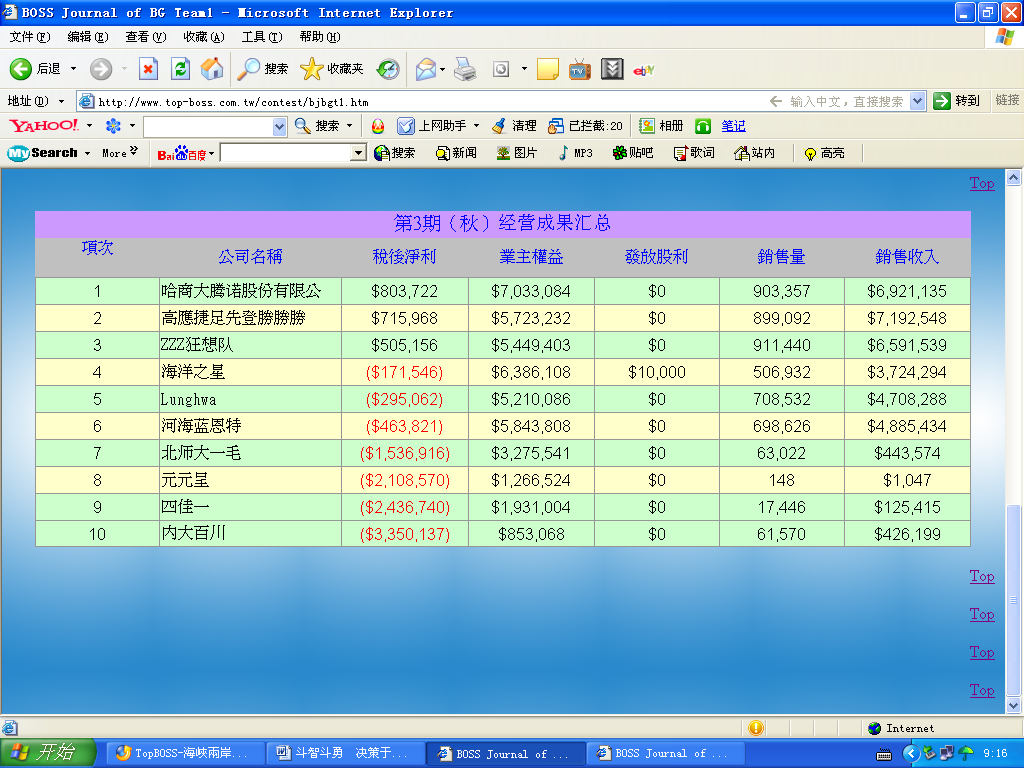Open the 收藏夹 favorites button

333,69
